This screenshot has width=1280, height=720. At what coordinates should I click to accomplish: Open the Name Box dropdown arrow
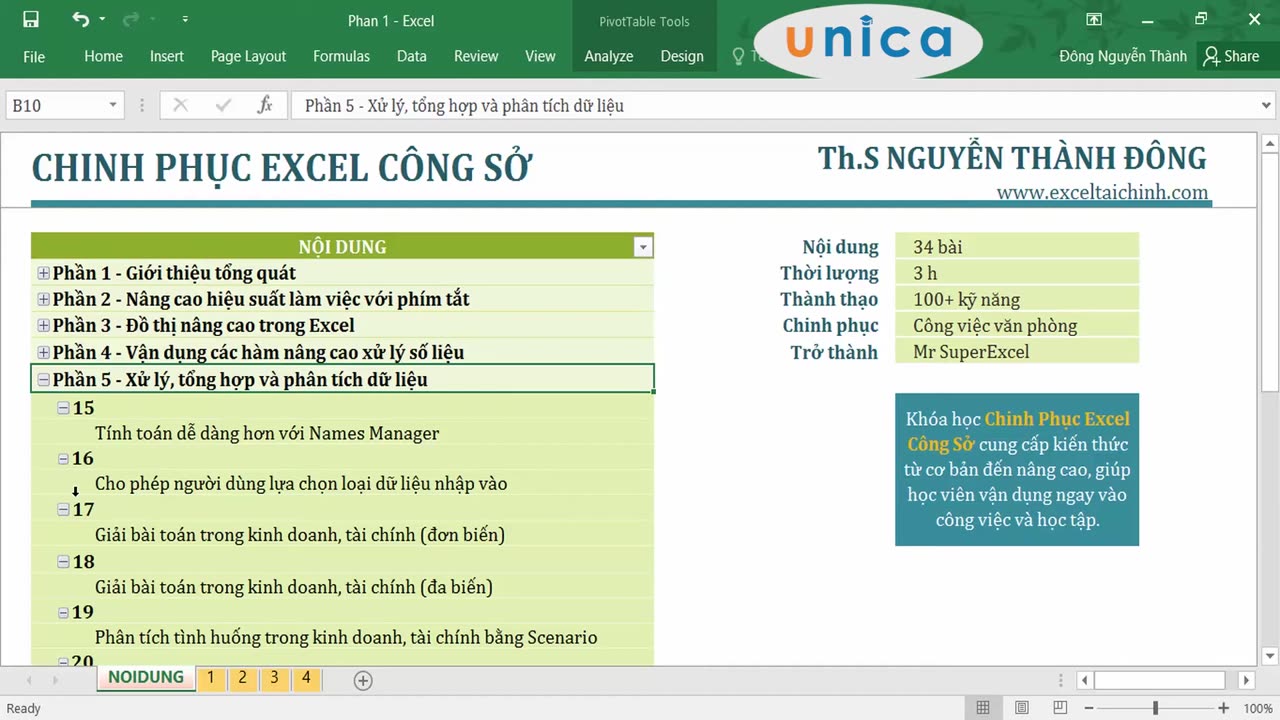(113, 105)
